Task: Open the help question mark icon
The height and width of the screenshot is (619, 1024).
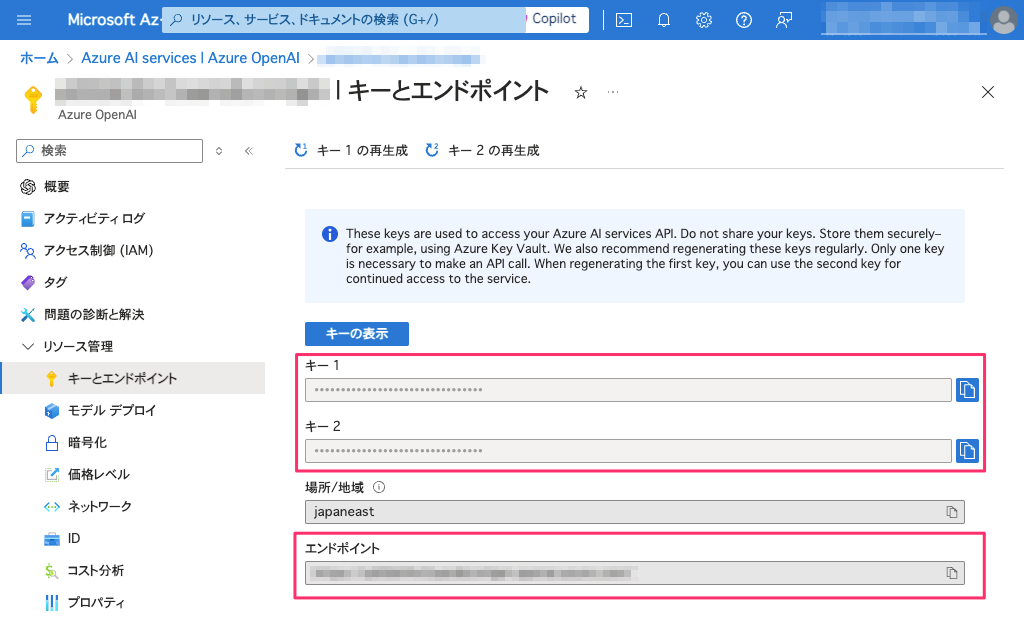Action: click(743, 20)
